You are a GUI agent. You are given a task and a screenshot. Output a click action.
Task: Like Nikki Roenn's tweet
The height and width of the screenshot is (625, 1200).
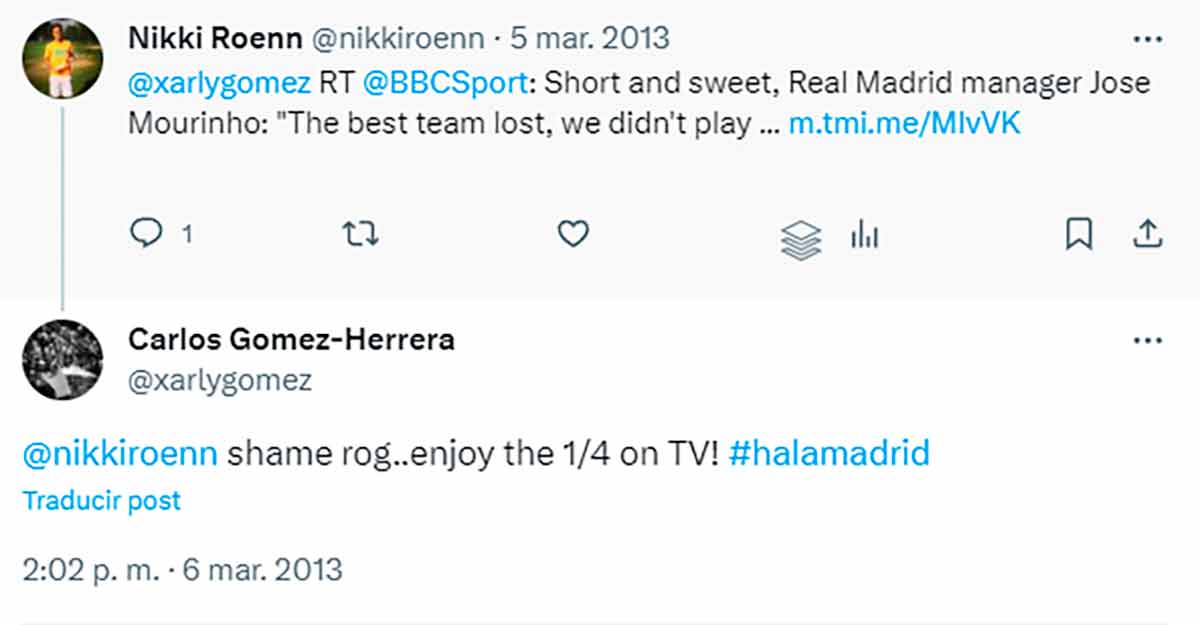(x=572, y=234)
